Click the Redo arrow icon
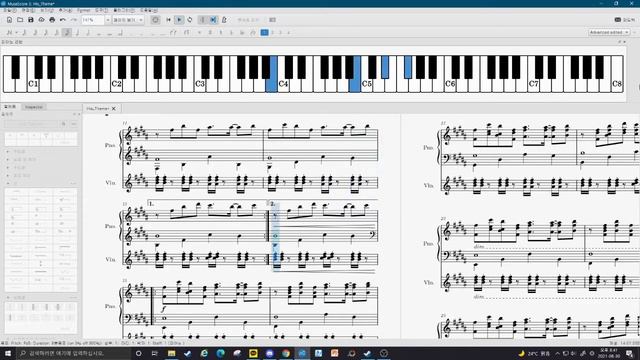Image resolution: width=640 pixels, height=360 pixels. (73, 20)
